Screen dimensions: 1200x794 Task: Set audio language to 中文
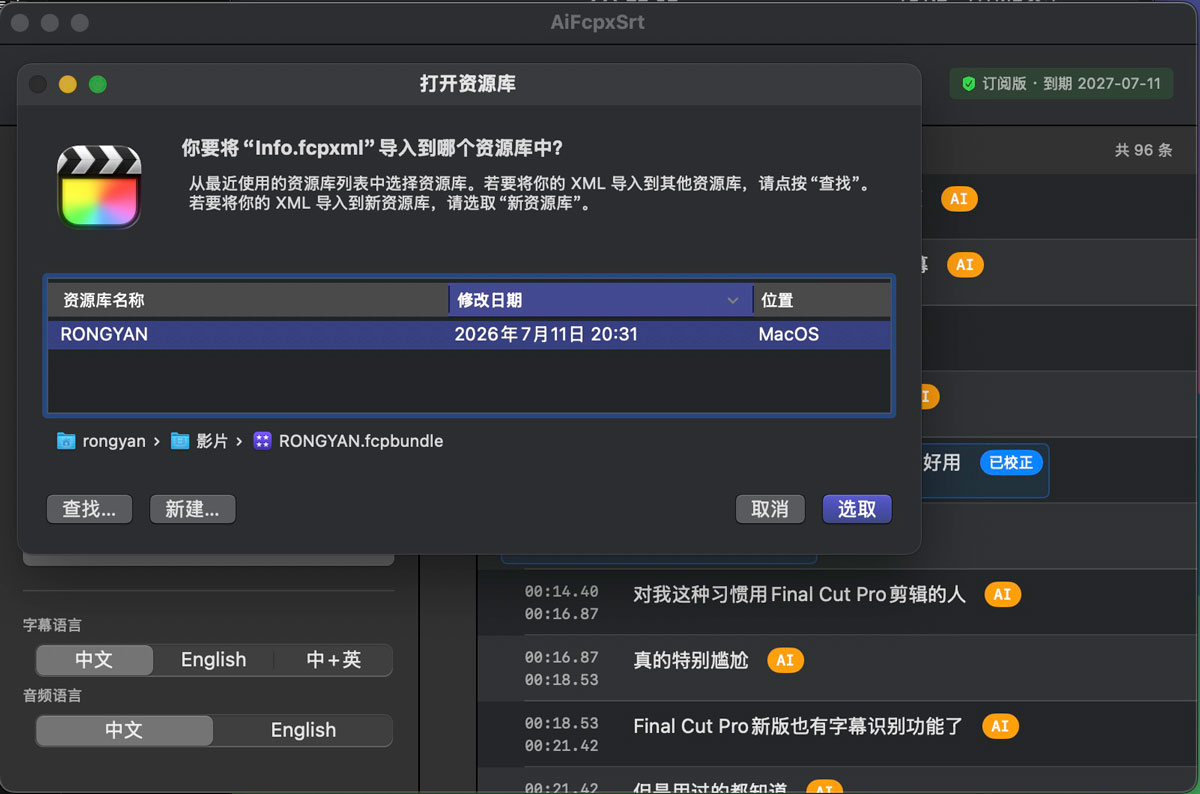click(124, 730)
